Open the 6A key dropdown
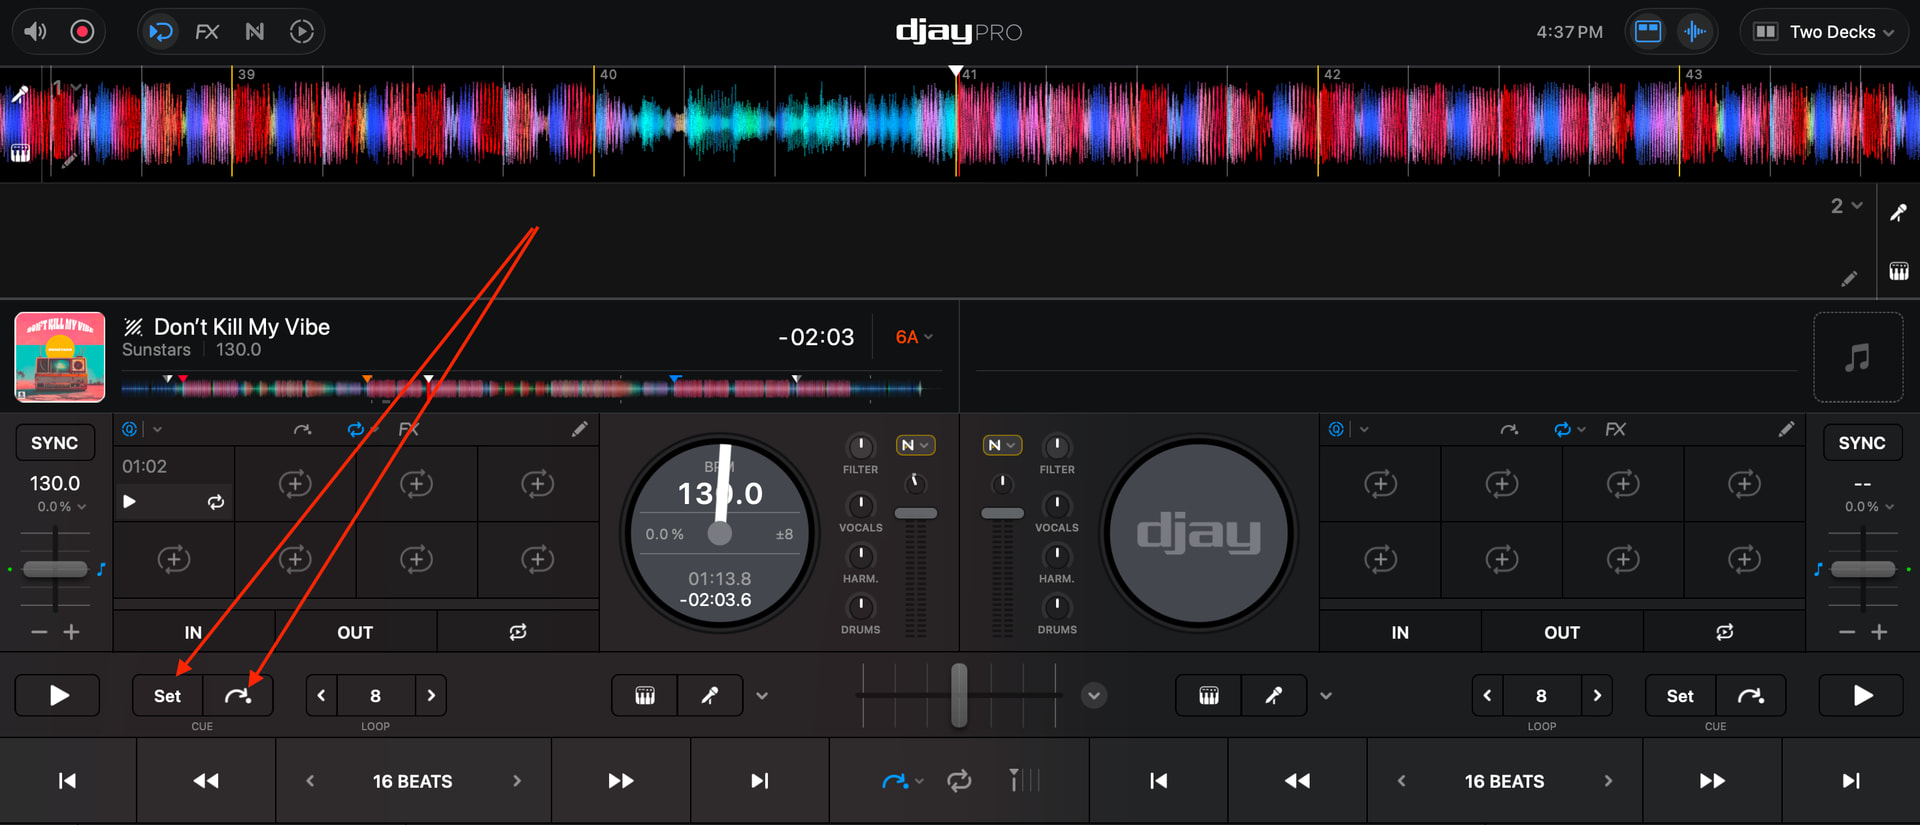 point(913,337)
